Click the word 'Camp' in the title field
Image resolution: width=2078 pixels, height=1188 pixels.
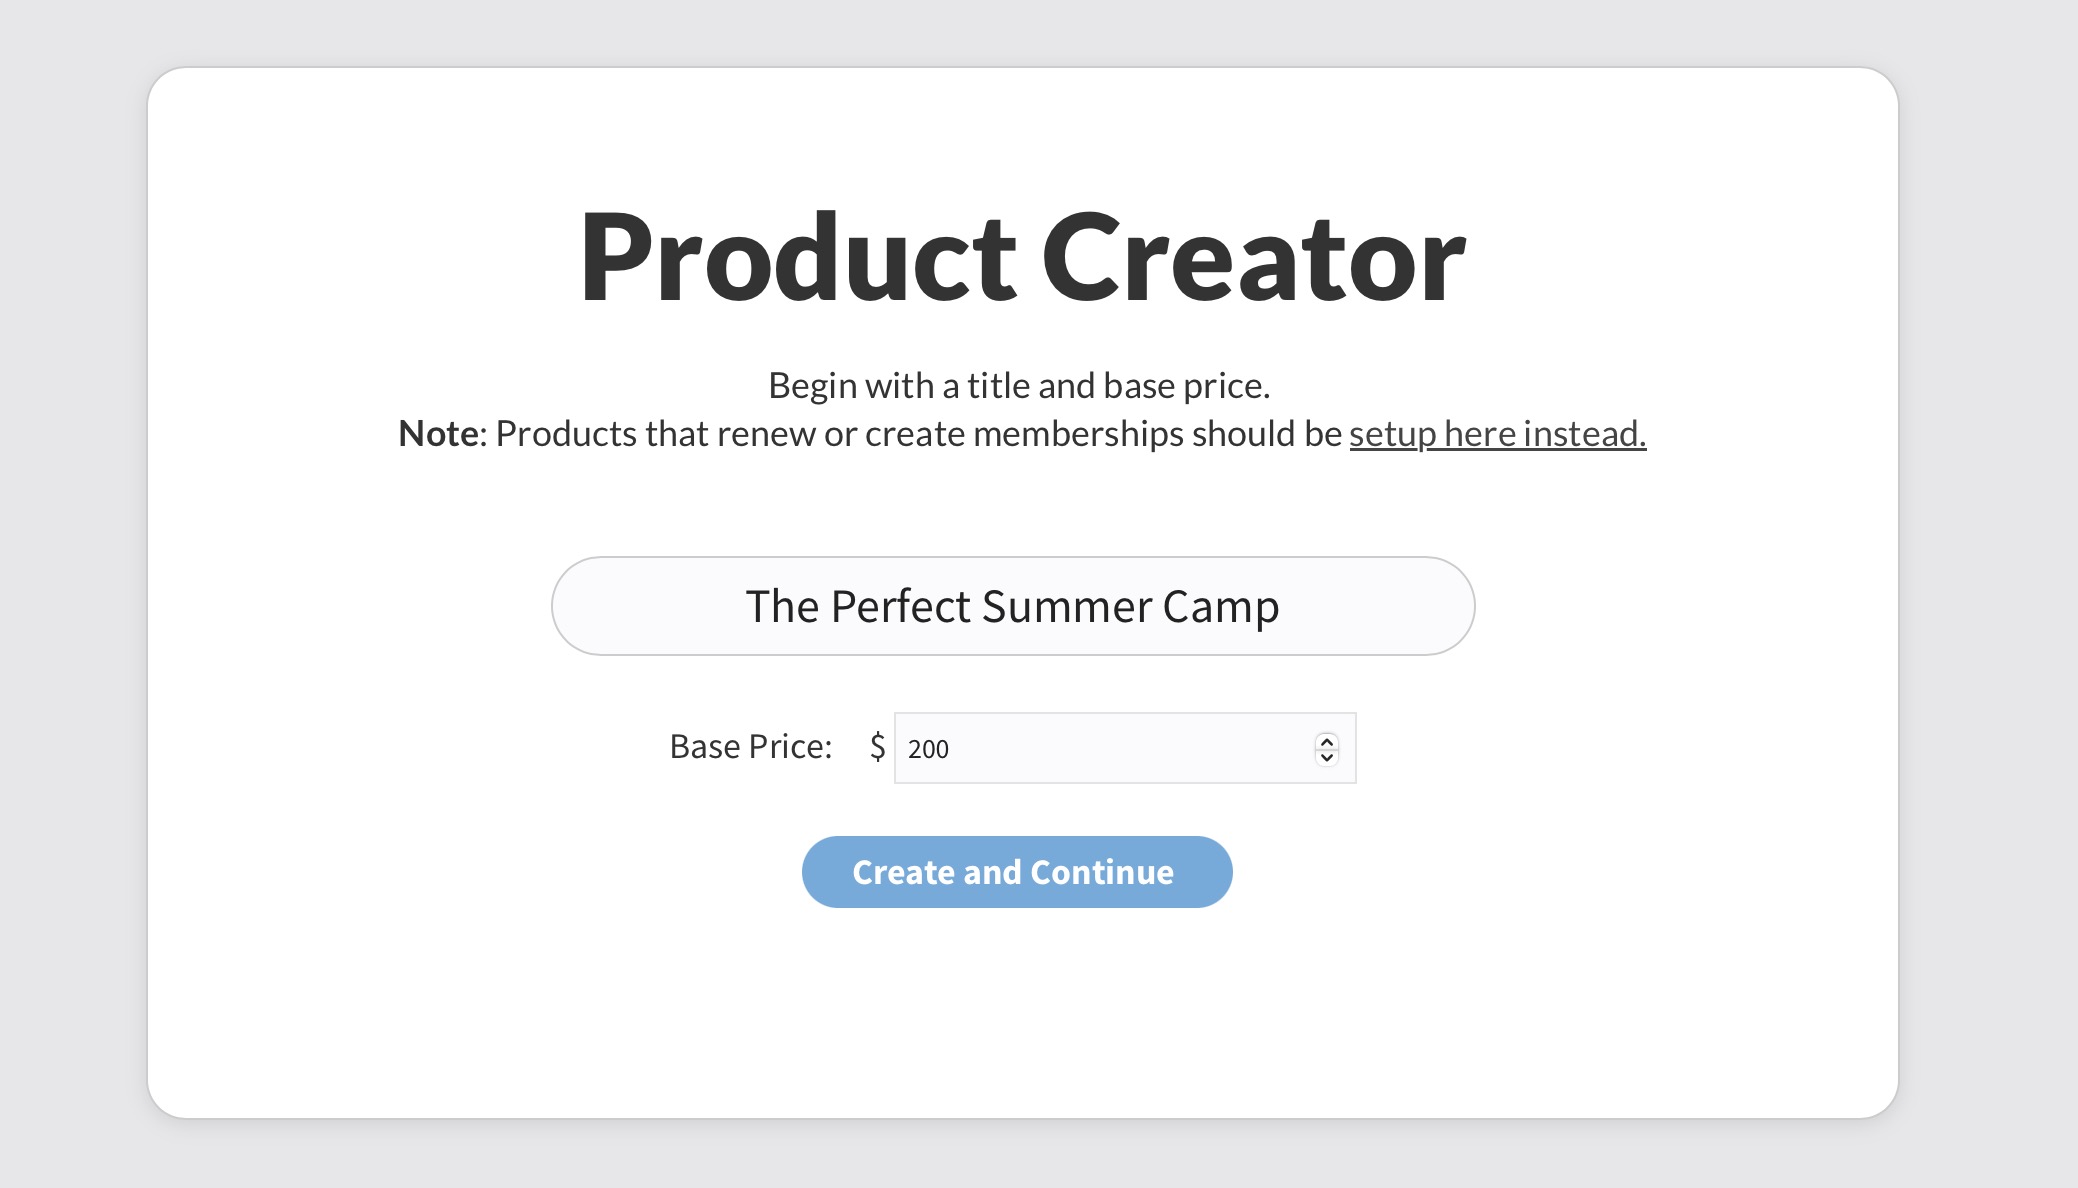1220,607
